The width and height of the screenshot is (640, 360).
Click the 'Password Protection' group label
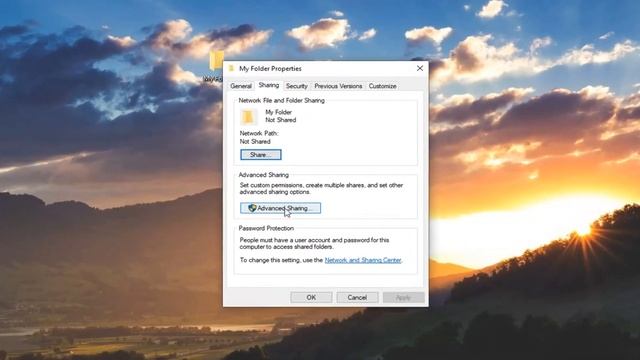pos(266,228)
